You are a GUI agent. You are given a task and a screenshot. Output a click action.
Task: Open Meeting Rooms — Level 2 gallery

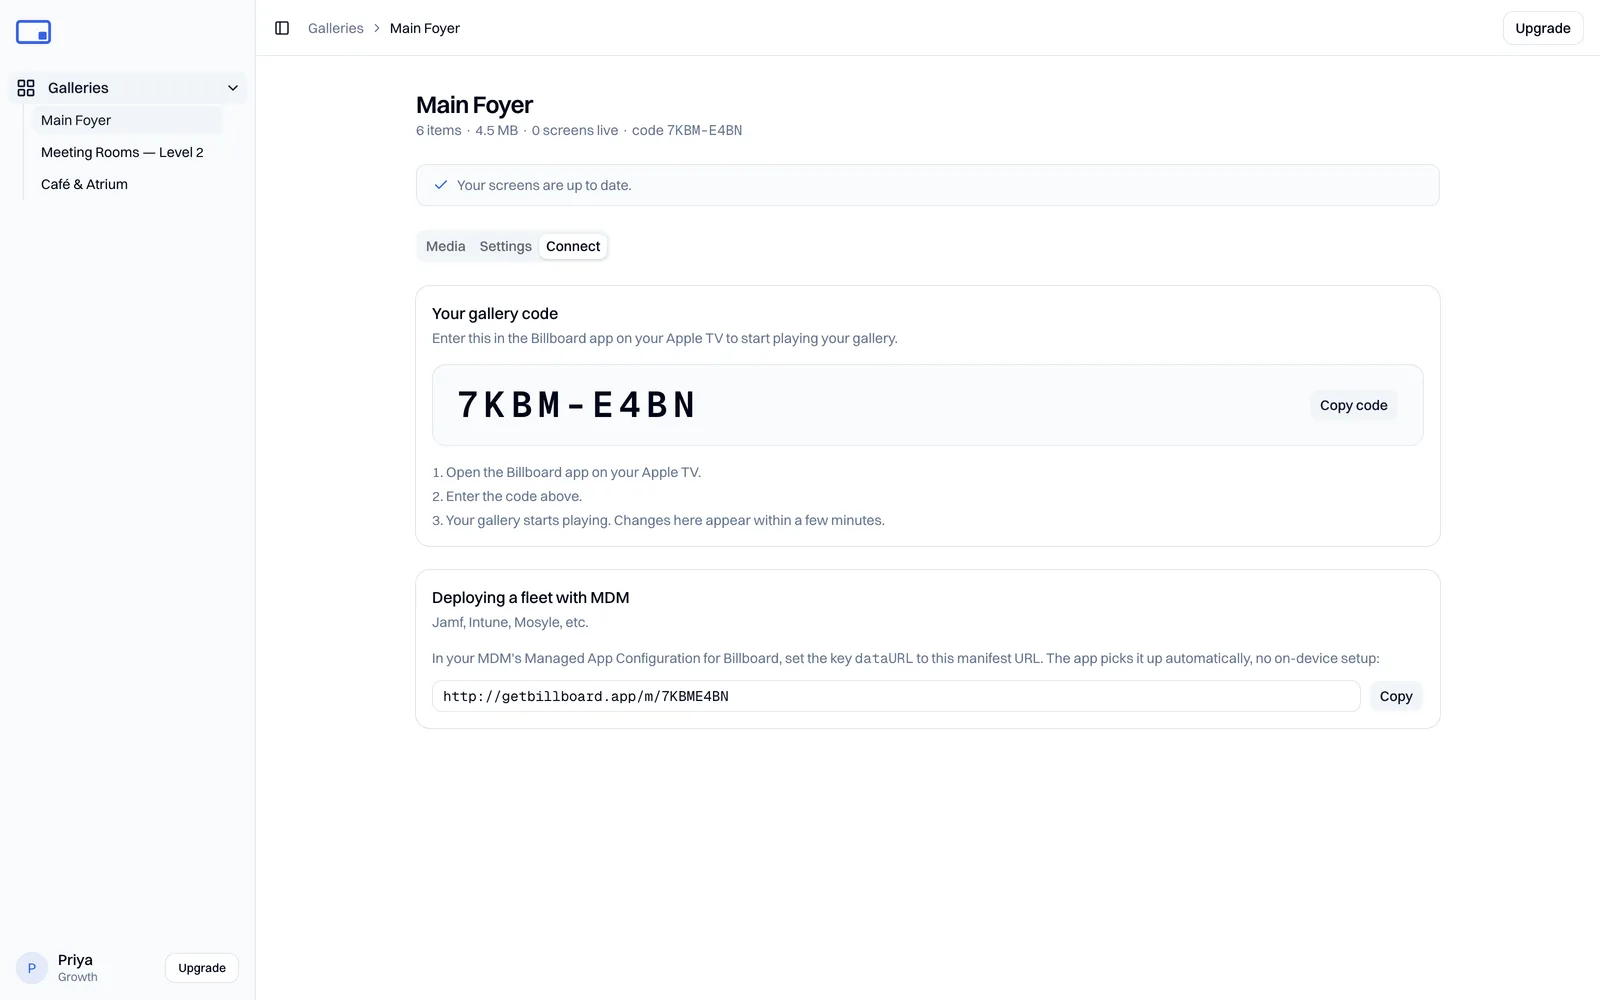tap(122, 152)
